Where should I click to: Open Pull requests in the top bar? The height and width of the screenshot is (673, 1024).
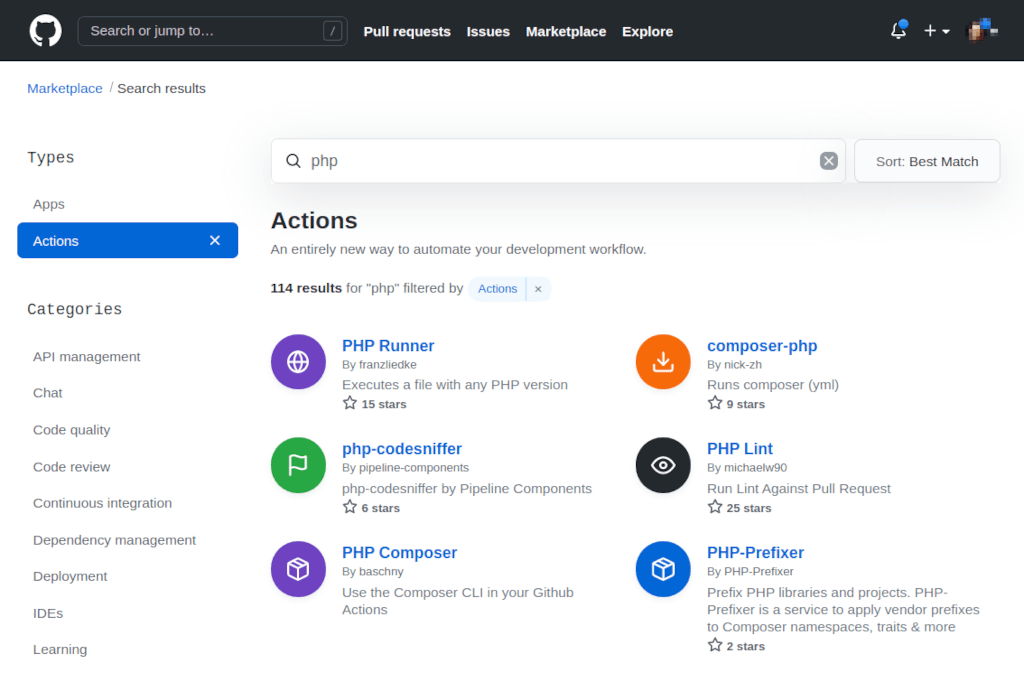407,31
